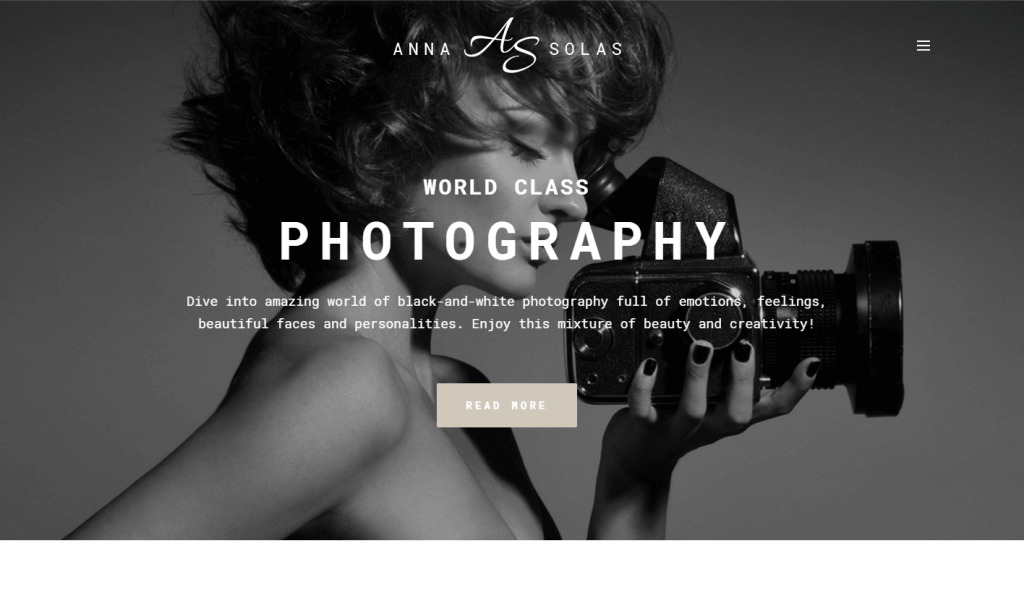Select the WORLD CLASS subtitle
Image resolution: width=1024 pixels, height=606 pixels.
(x=506, y=187)
